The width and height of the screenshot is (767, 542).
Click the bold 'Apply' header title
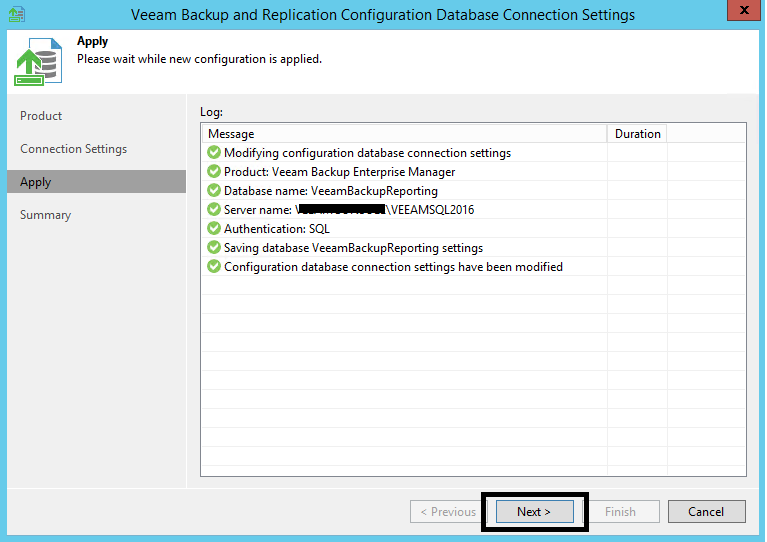coord(92,42)
